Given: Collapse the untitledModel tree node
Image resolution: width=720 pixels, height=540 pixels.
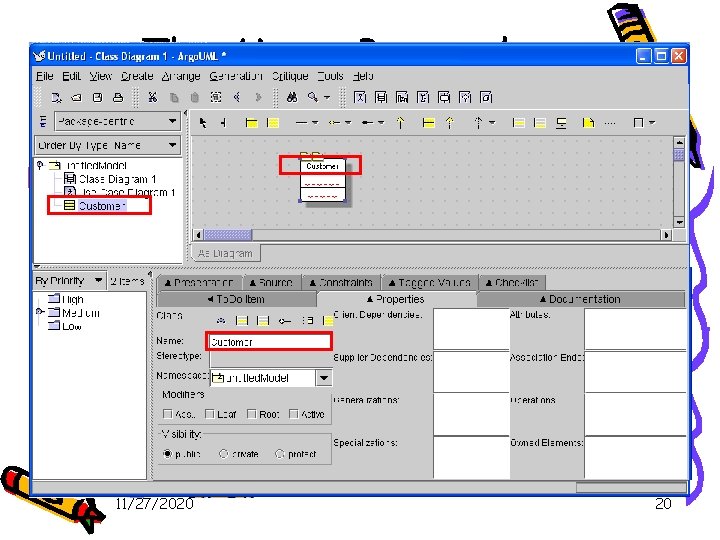Looking at the screenshot, I should (40, 165).
